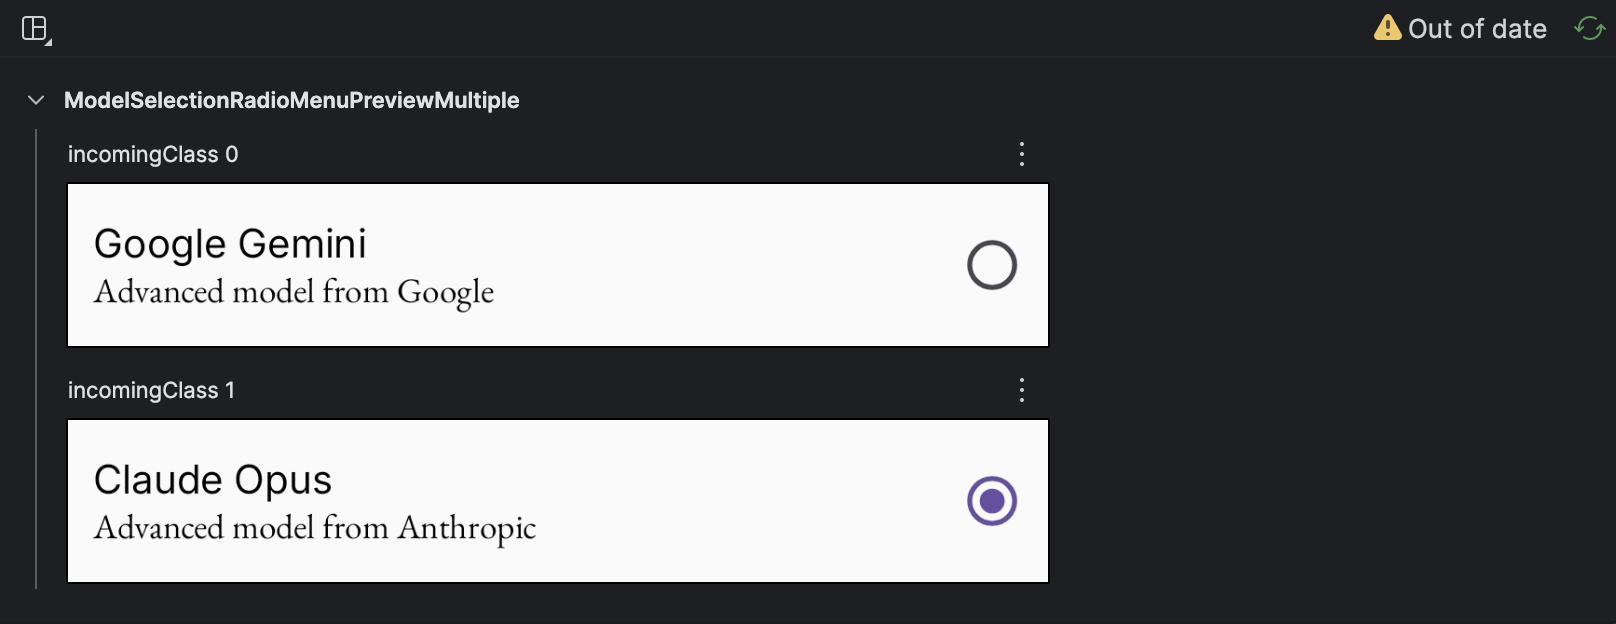The height and width of the screenshot is (624, 1616).
Task: Open three-dot menu for incomingClass 1
Action: point(1021,390)
